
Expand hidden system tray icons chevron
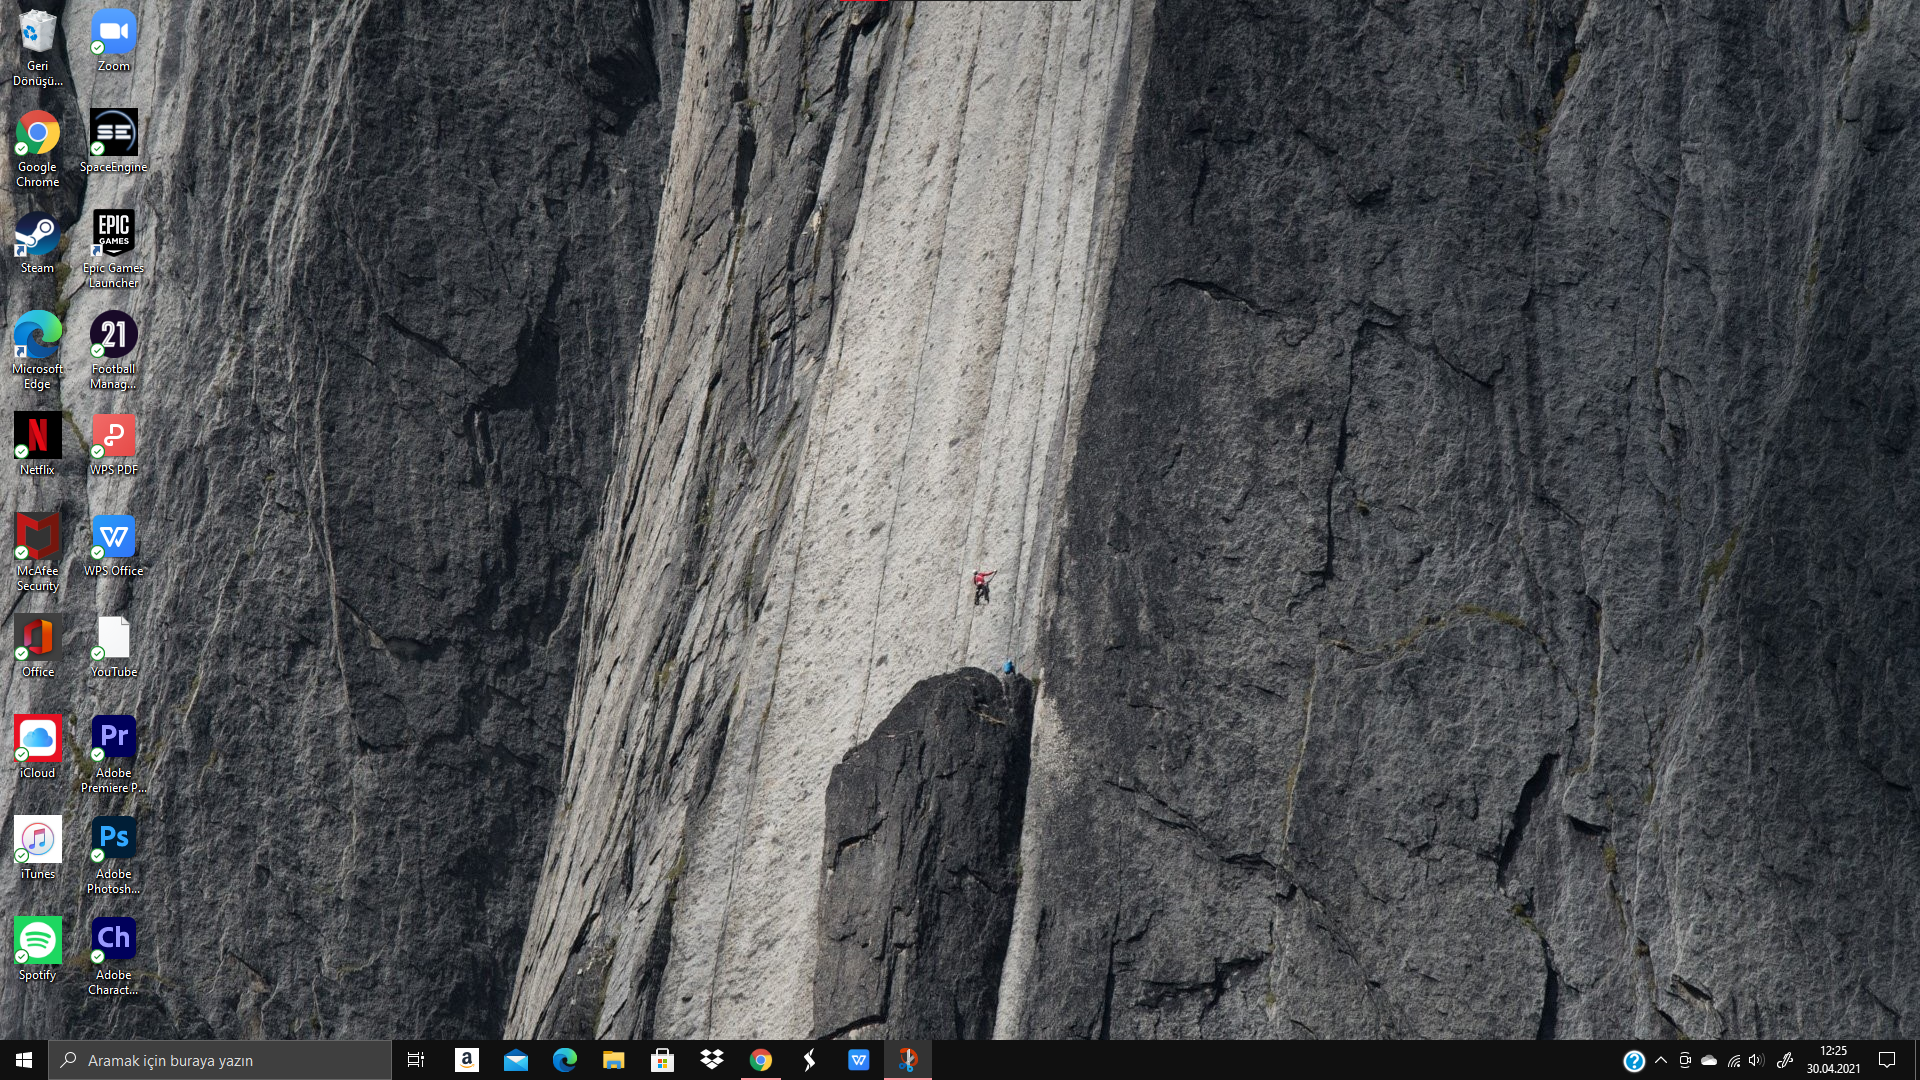click(x=1661, y=1060)
